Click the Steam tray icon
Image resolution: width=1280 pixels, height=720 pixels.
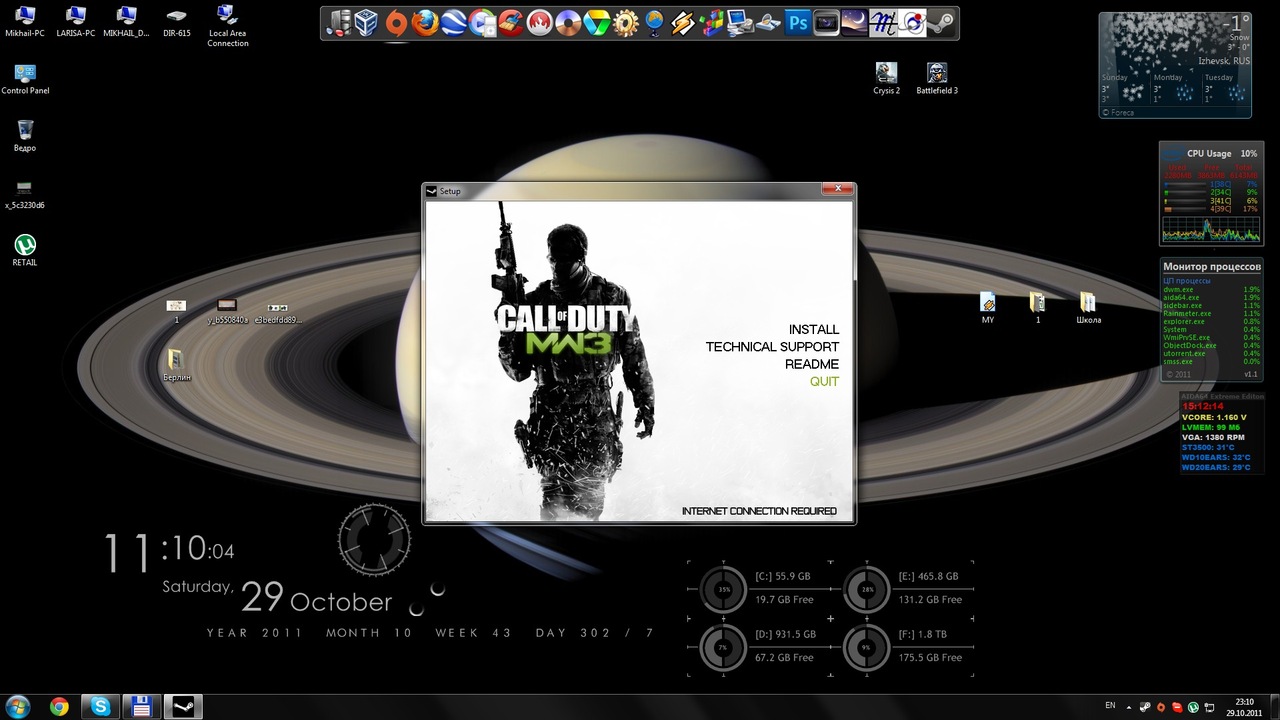1145,707
